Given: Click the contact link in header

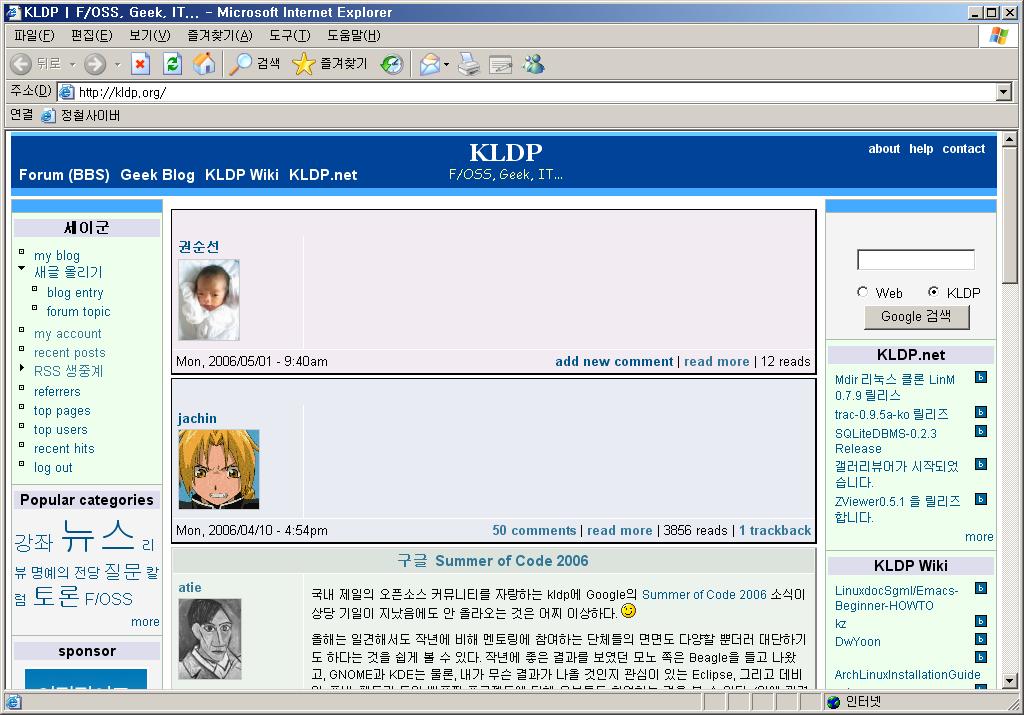Looking at the screenshot, I should coord(963,149).
